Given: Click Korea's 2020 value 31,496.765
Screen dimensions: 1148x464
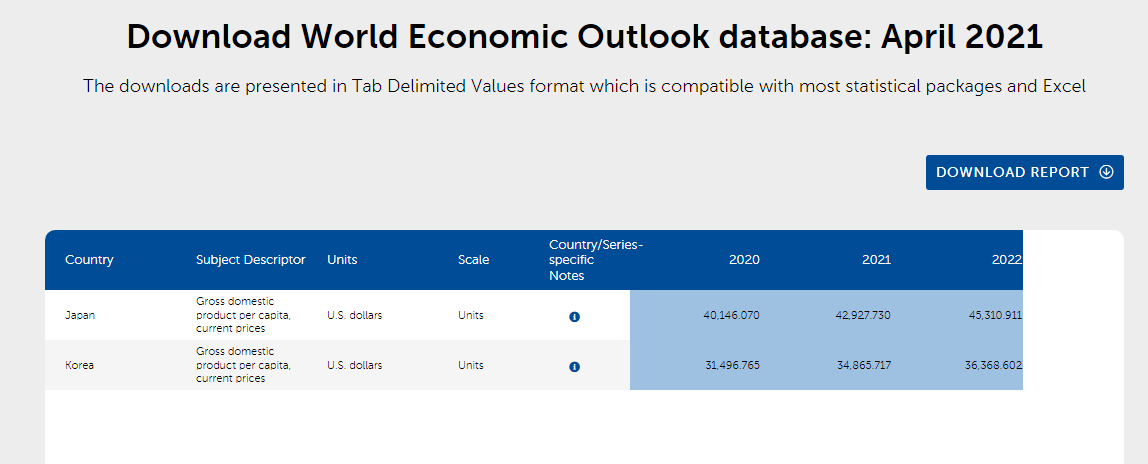Looking at the screenshot, I should tap(731, 365).
